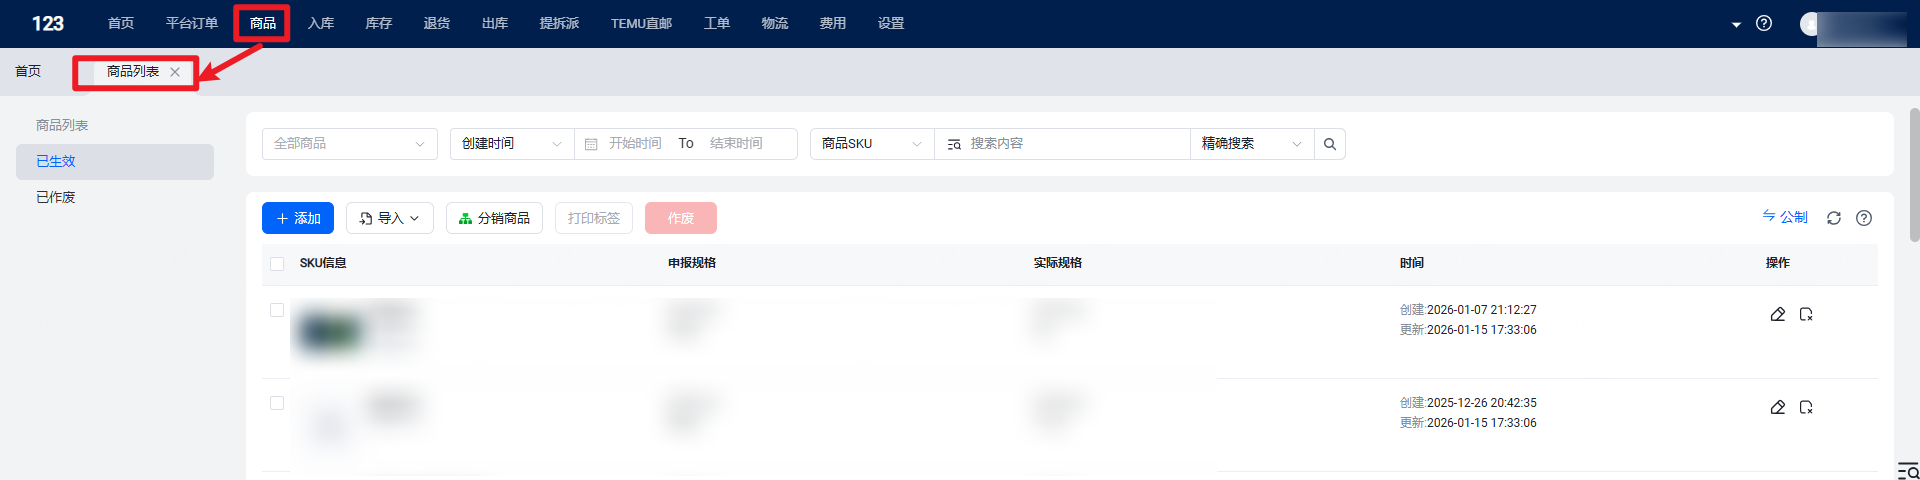Click copy icon for first product row
The height and width of the screenshot is (480, 1920).
click(1806, 314)
